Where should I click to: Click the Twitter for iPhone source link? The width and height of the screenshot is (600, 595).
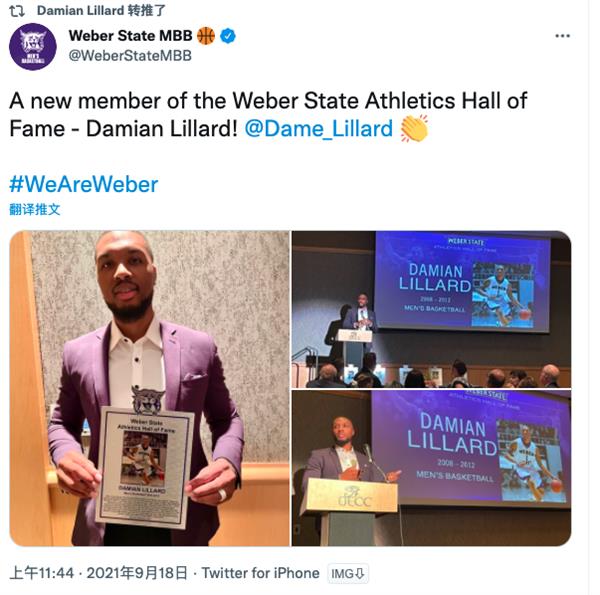(x=260, y=573)
